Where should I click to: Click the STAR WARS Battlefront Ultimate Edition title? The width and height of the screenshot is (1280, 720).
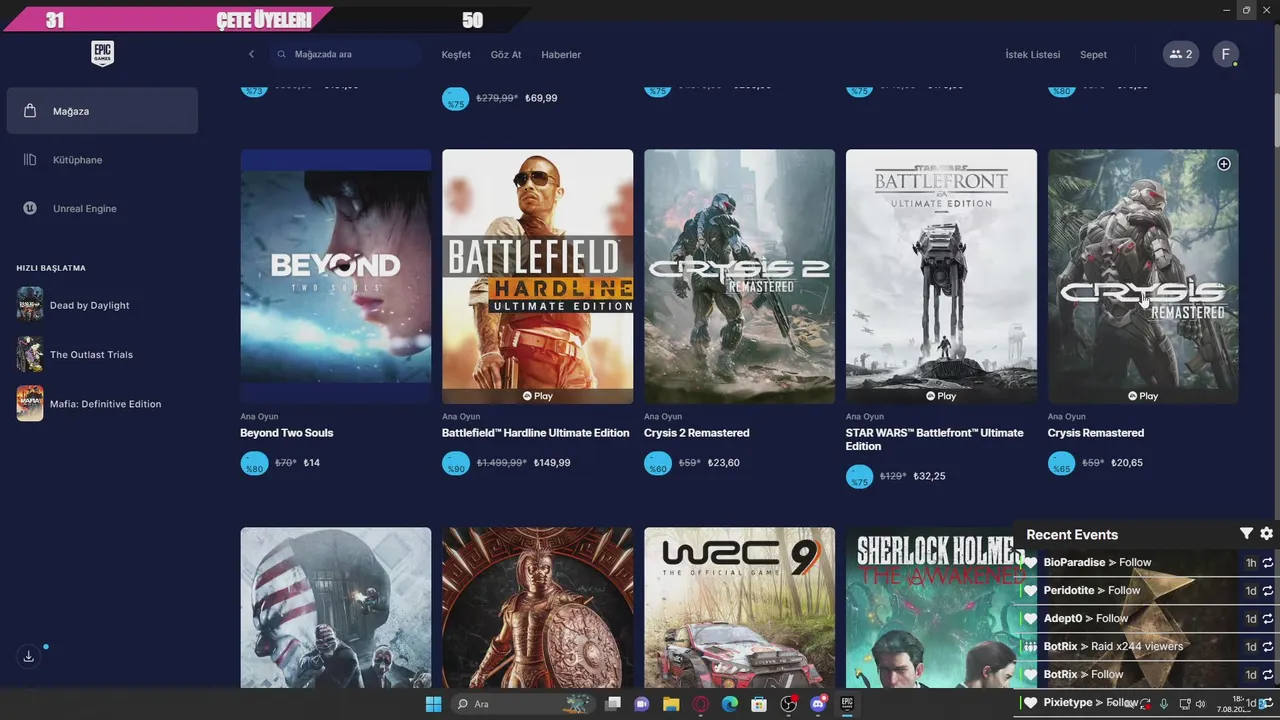935,440
